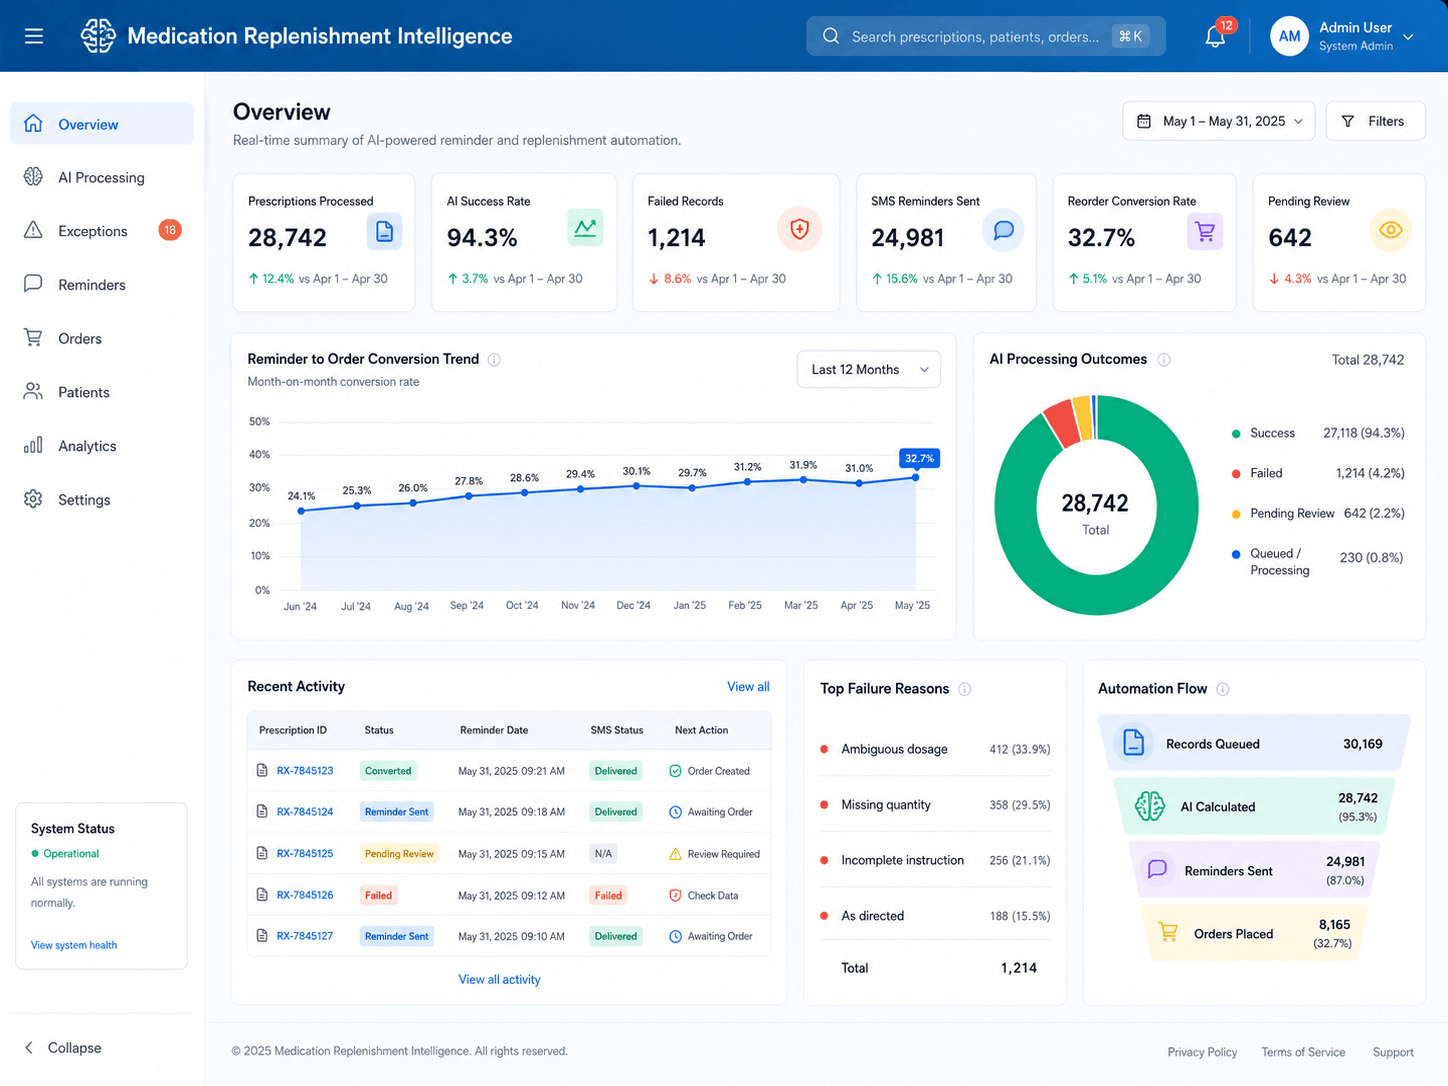Open AI Processing in sidebar
The image size is (1448, 1086).
(102, 177)
